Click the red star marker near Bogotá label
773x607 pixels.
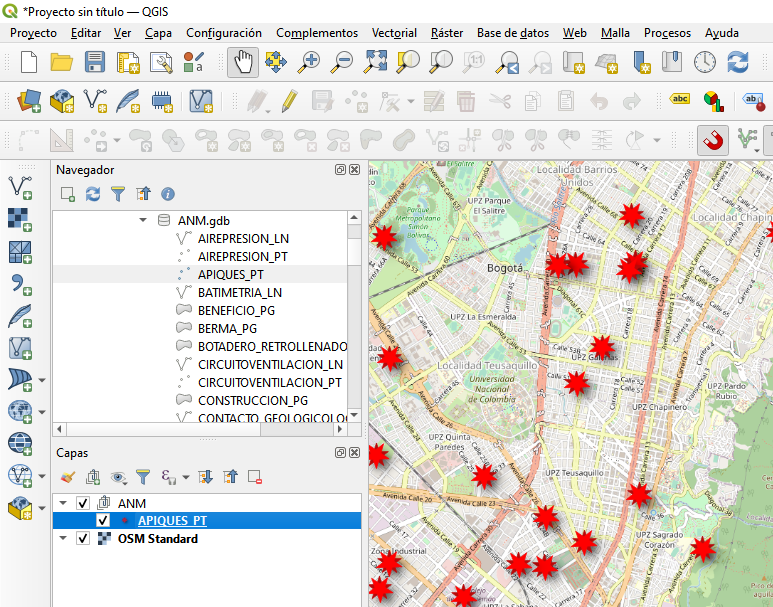point(558,265)
